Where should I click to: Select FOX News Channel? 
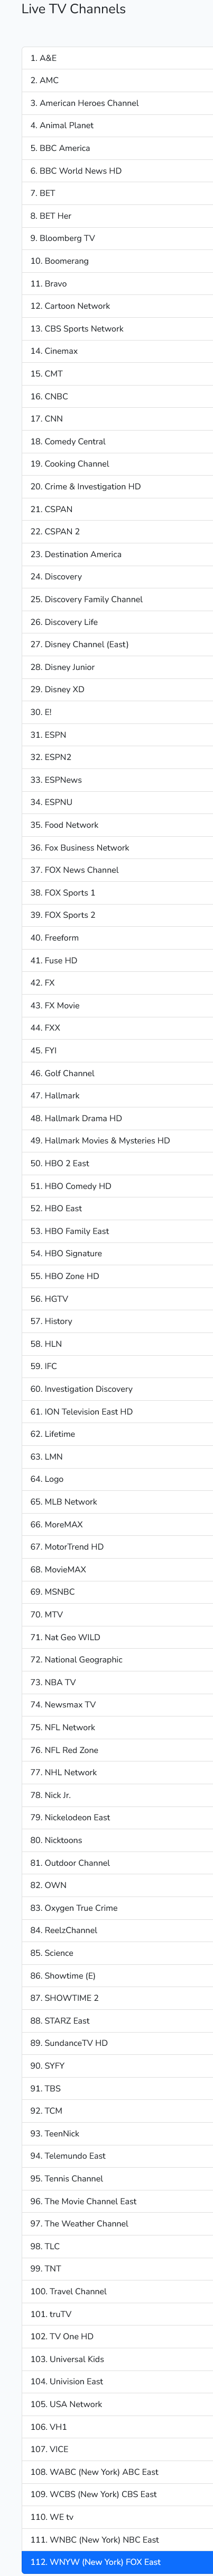[x=117, y=870]
